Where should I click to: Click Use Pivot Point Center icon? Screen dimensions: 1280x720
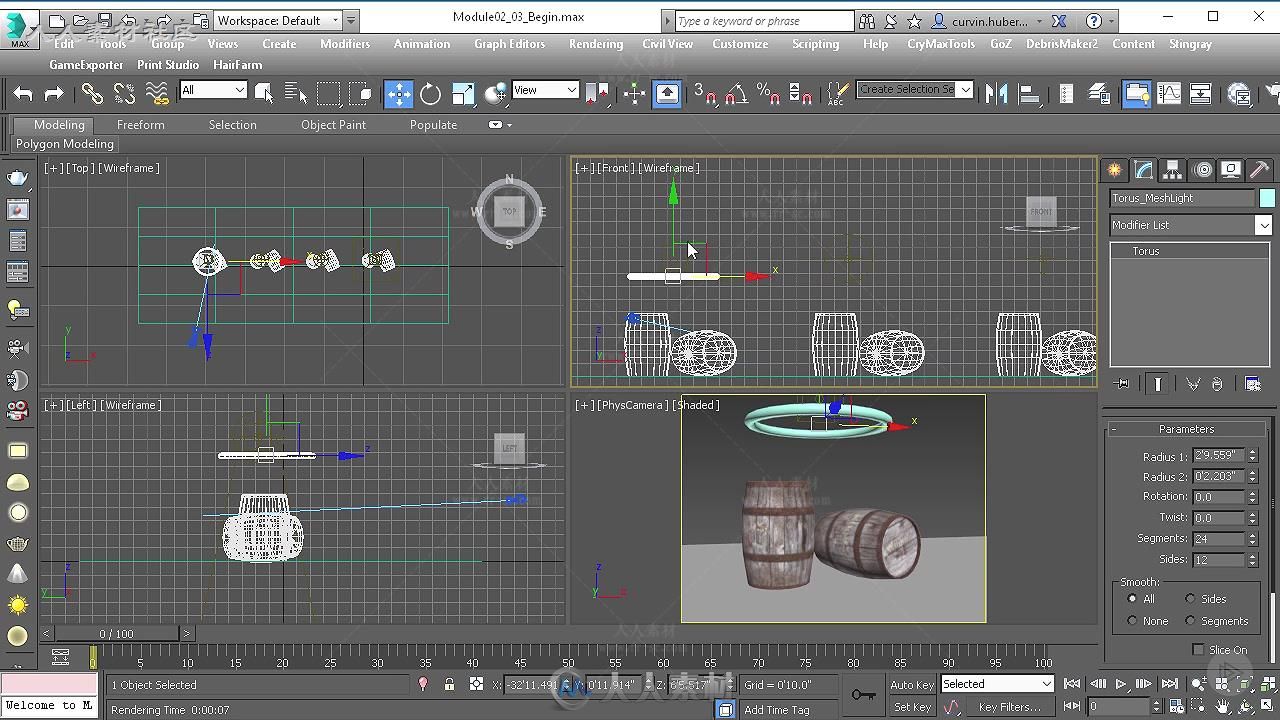(x=597, y=94)
